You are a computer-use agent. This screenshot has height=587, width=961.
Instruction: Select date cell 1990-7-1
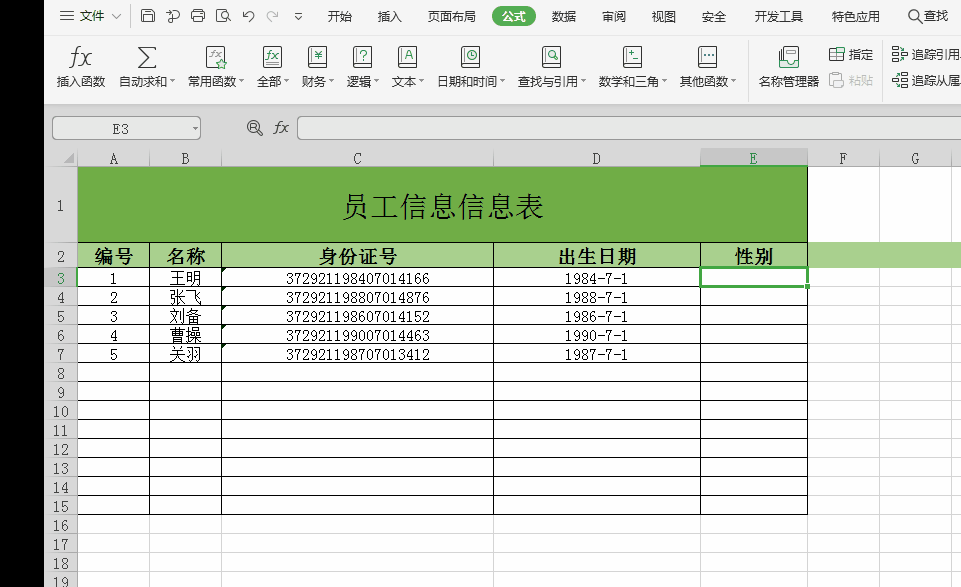click(x=596, y=335)
